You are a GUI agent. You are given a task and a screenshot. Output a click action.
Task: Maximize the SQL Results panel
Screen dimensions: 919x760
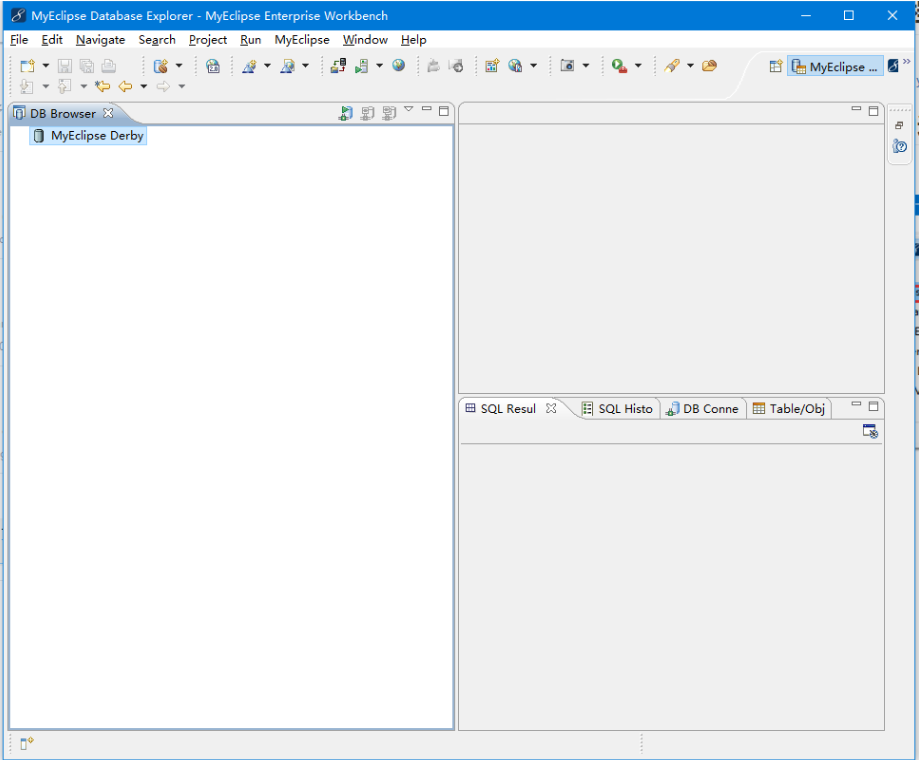click(x=873, y=405)
